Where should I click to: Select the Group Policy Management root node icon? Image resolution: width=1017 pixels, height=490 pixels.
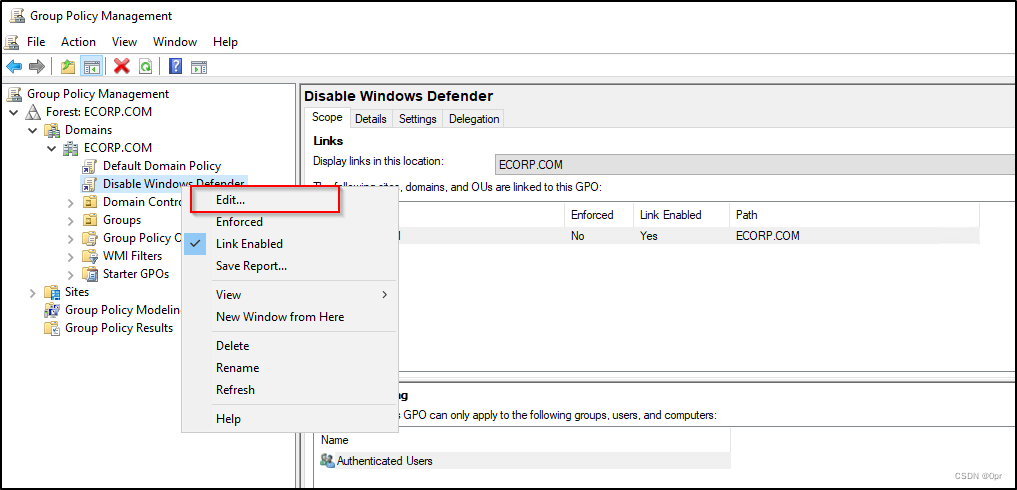pyautogui.click(x=14, y=94)
